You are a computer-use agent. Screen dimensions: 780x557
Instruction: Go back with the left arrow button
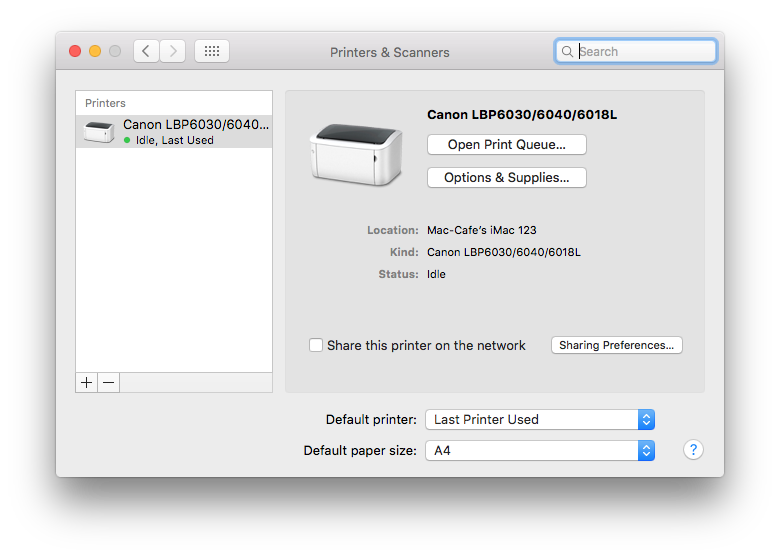146,51
